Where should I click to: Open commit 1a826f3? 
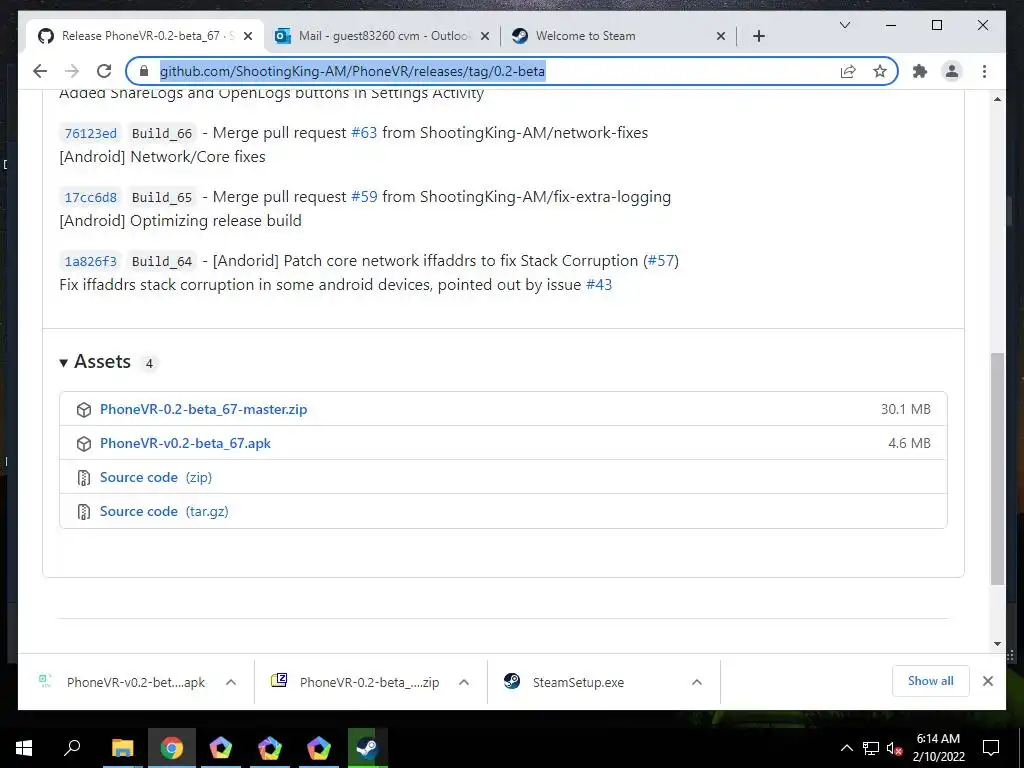[91, 261]
